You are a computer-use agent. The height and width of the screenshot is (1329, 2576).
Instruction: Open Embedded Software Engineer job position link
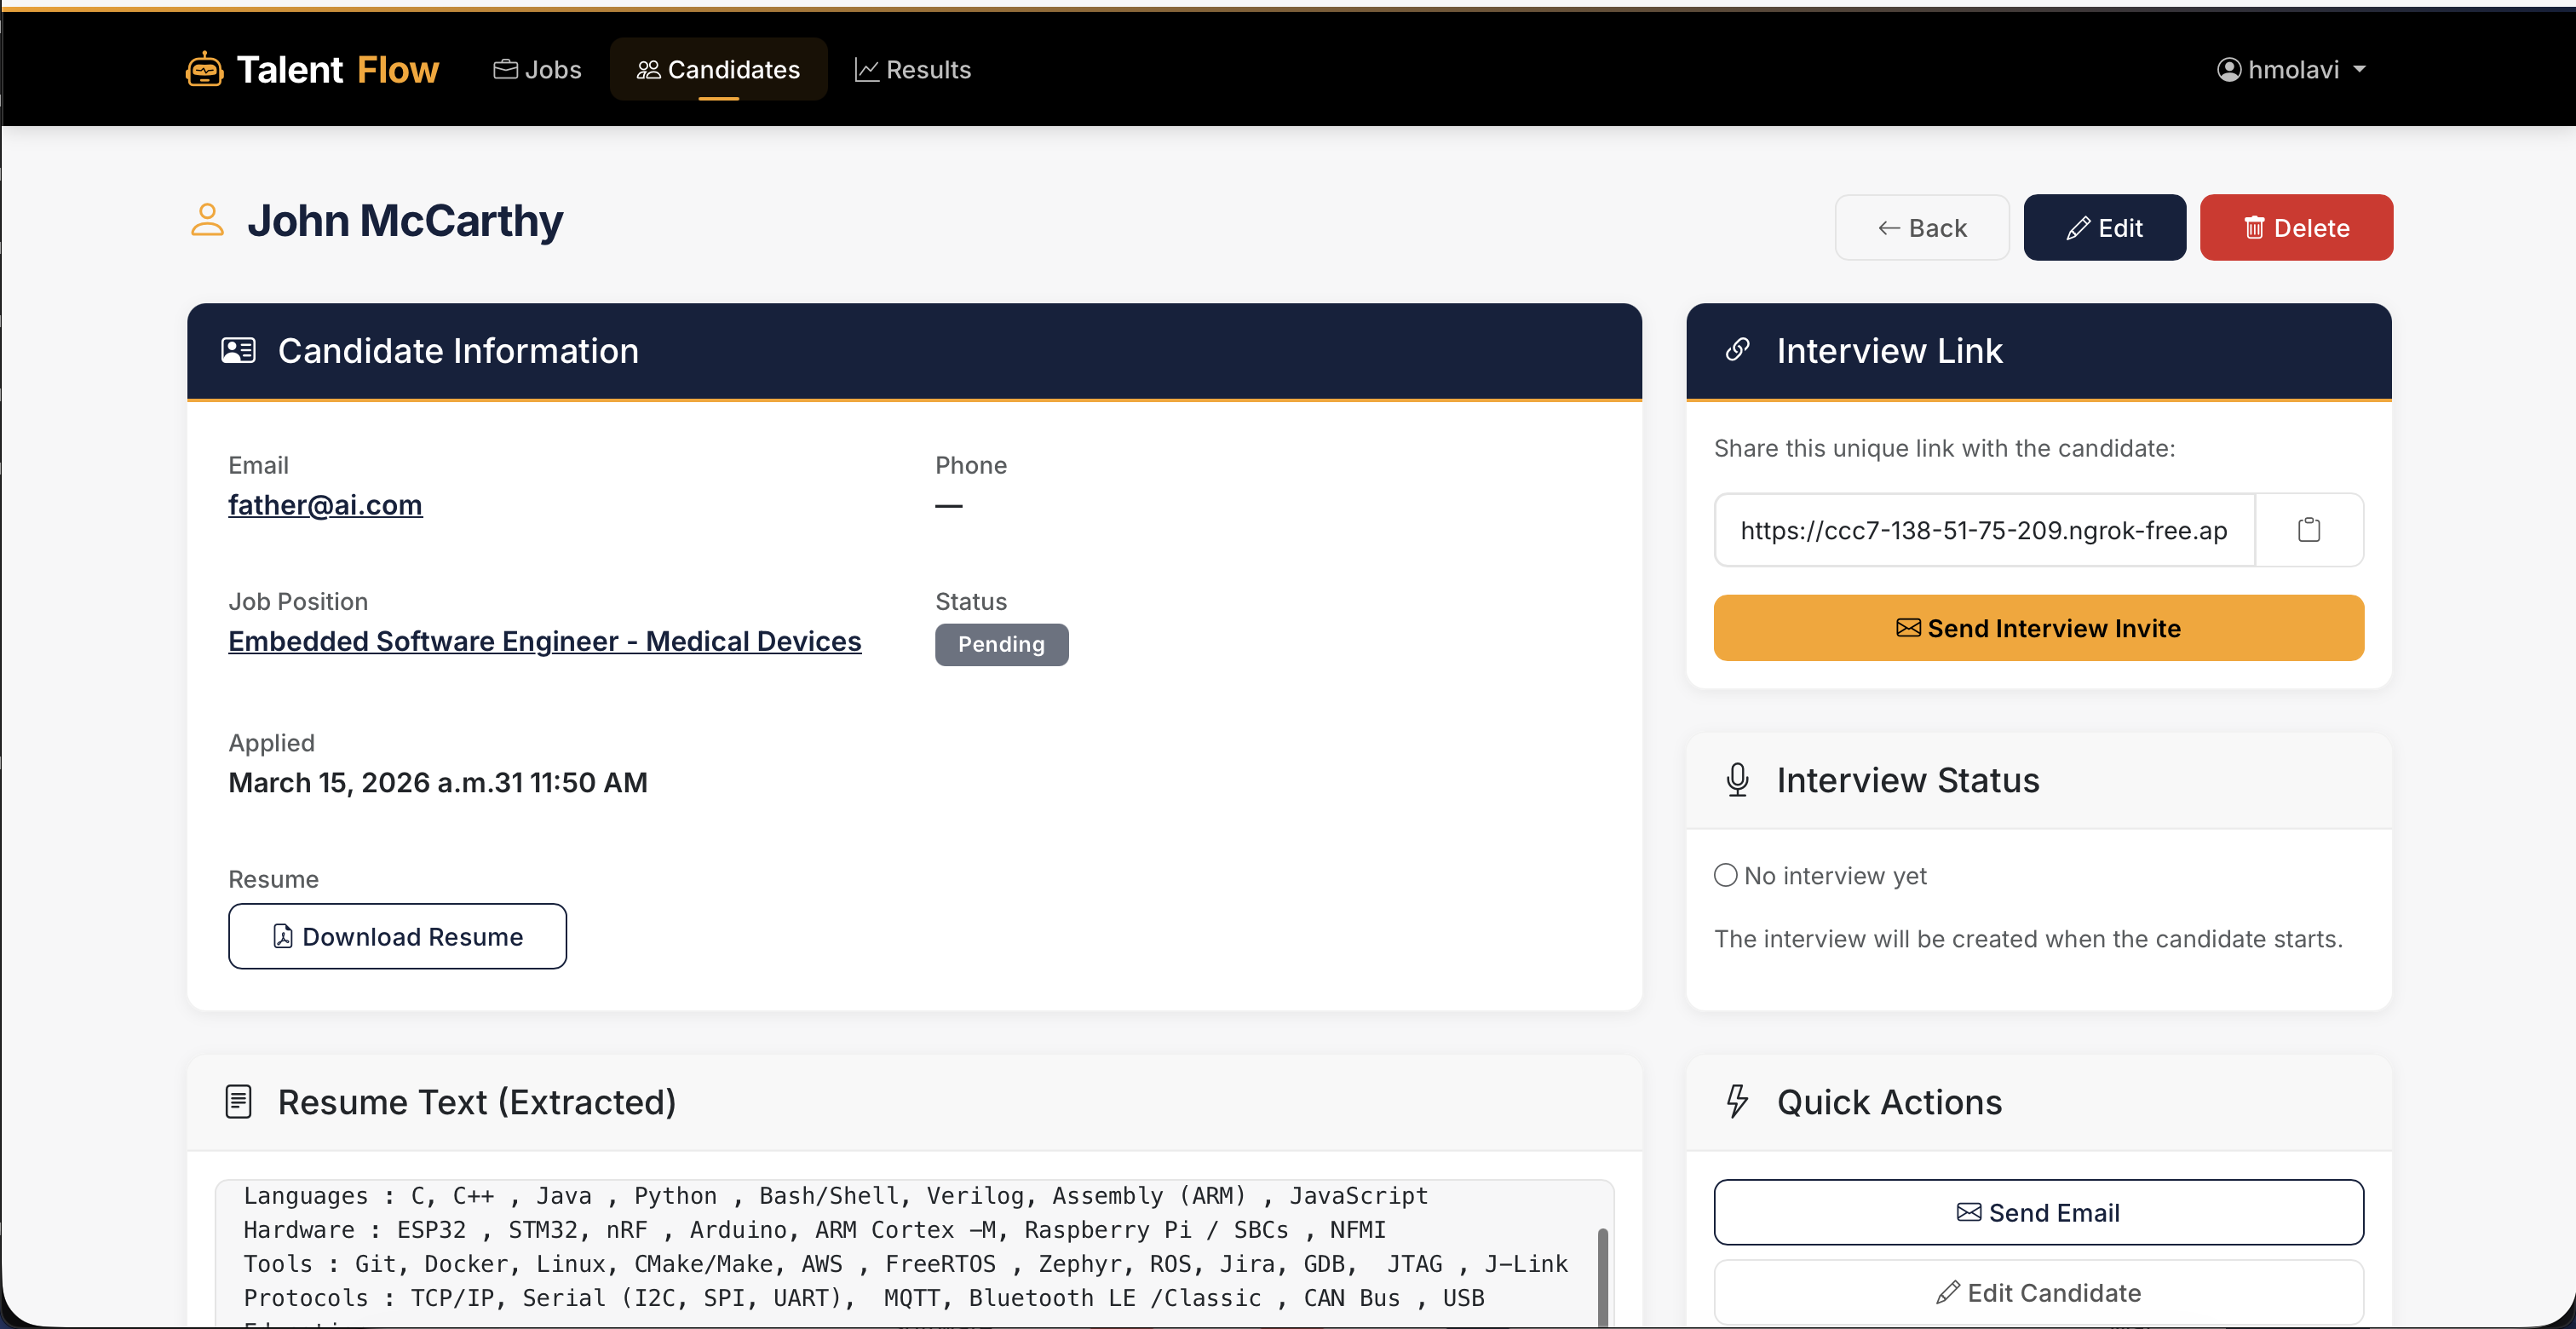point(544,641)
